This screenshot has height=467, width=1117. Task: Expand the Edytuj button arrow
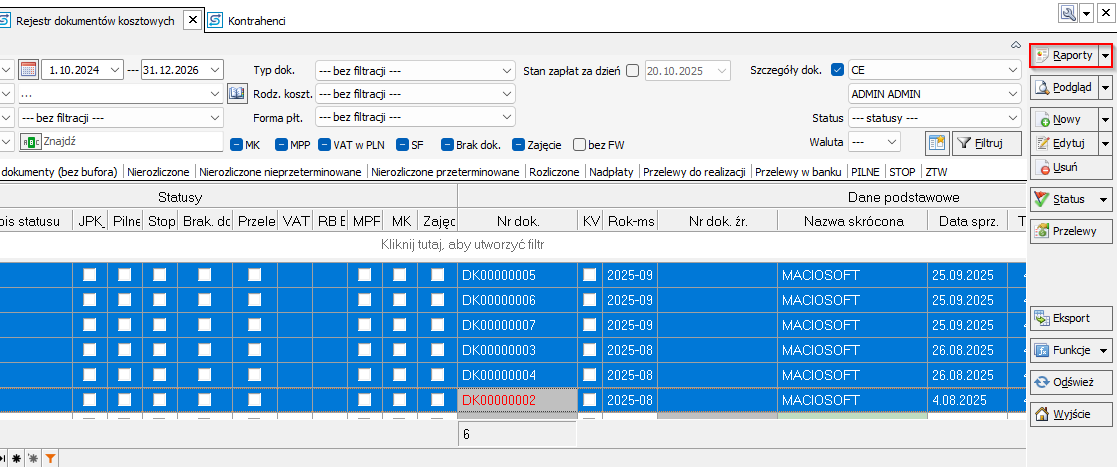1106,144
